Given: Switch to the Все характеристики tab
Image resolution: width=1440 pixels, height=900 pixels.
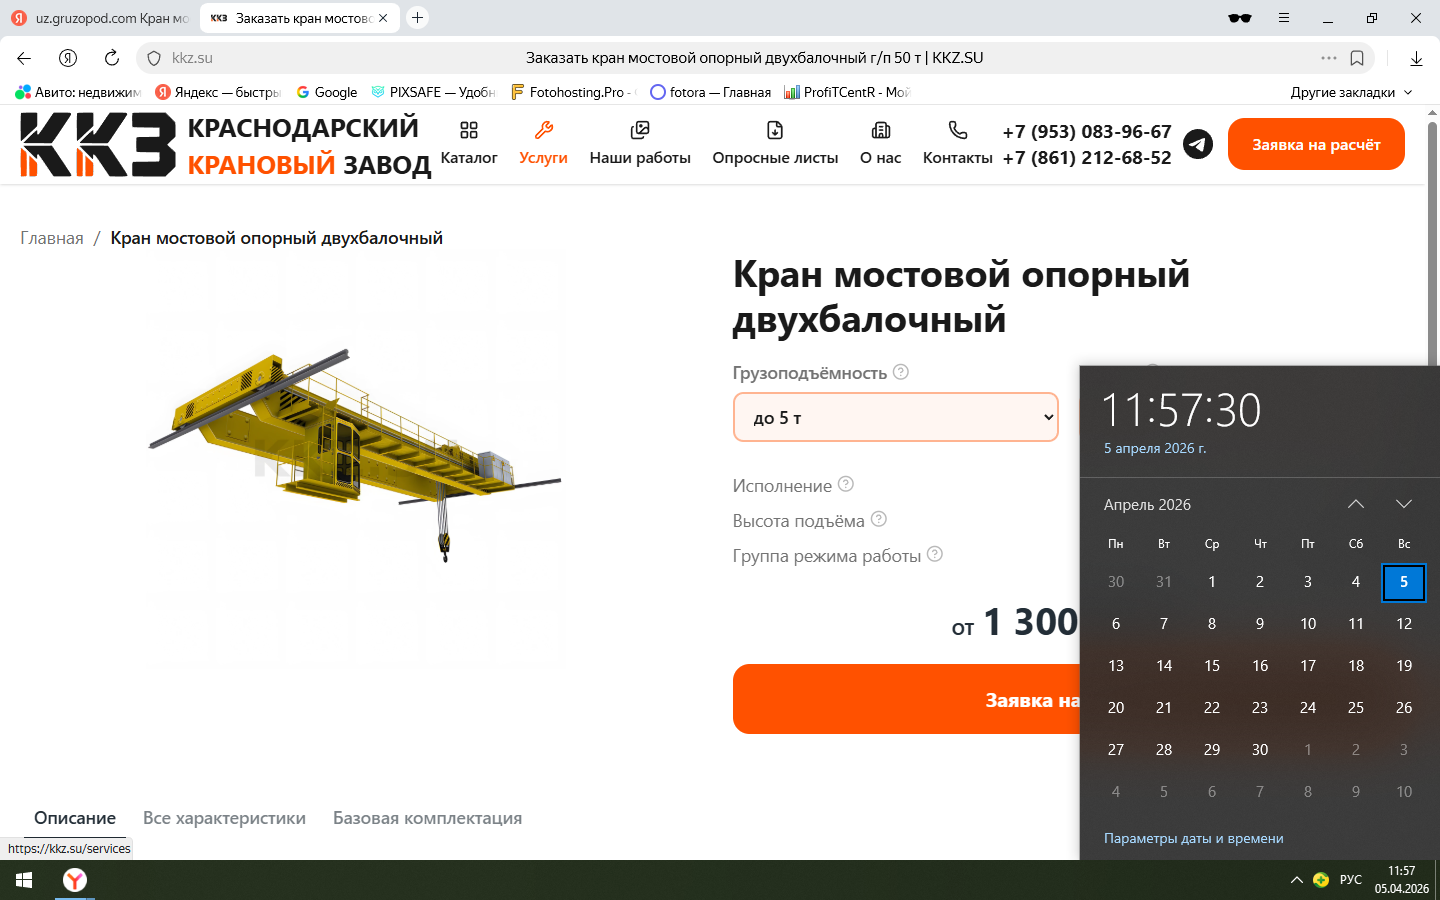Looking at the screenshot, I should click(224, 818).
